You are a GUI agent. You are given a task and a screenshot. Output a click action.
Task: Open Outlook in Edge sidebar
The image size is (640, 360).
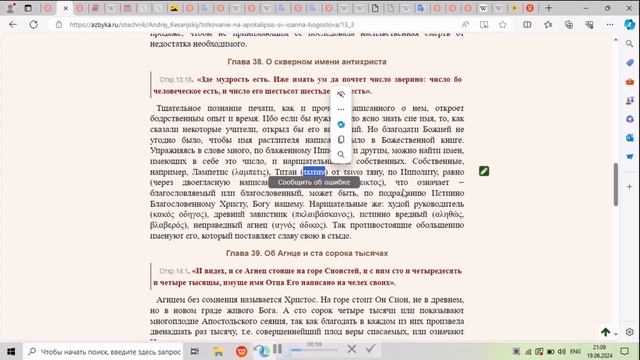click(x=629, y=138)
